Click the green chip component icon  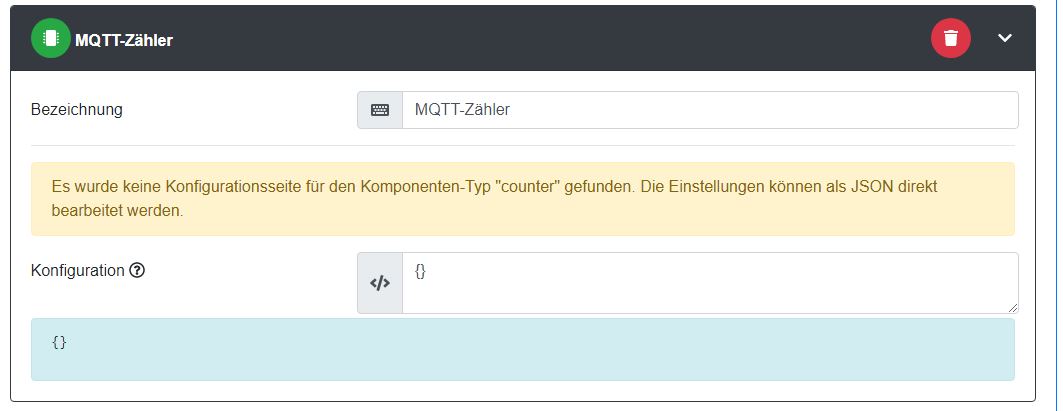point(51,38)
